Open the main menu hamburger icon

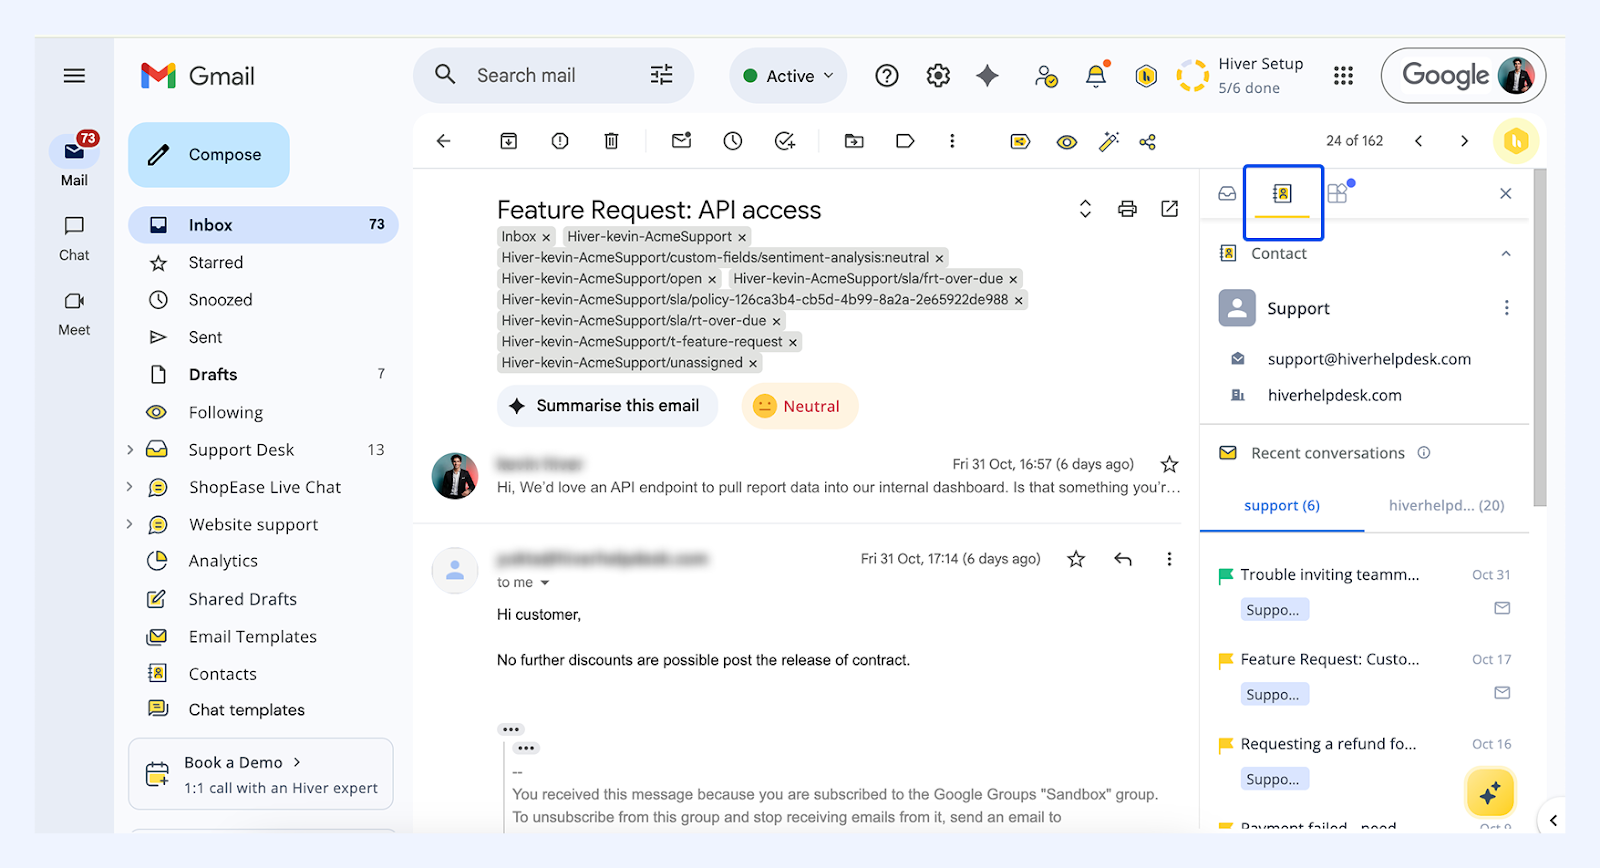(x=74, y=76)
